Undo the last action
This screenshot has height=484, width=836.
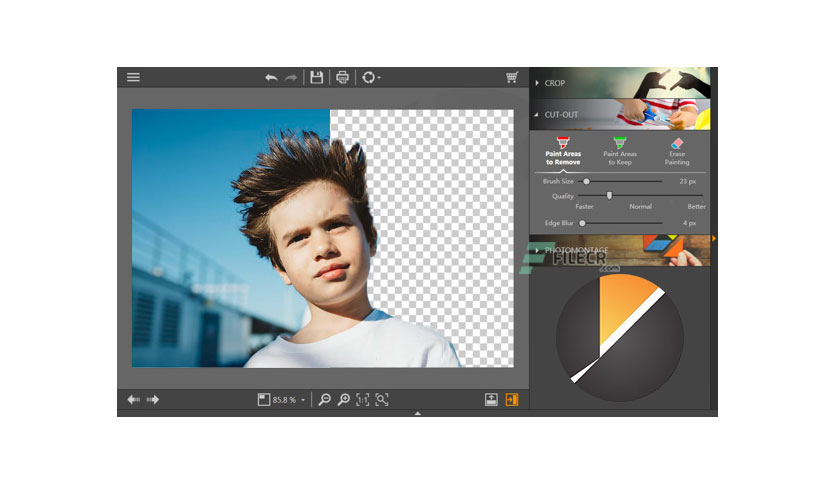[x=271, y=78]
